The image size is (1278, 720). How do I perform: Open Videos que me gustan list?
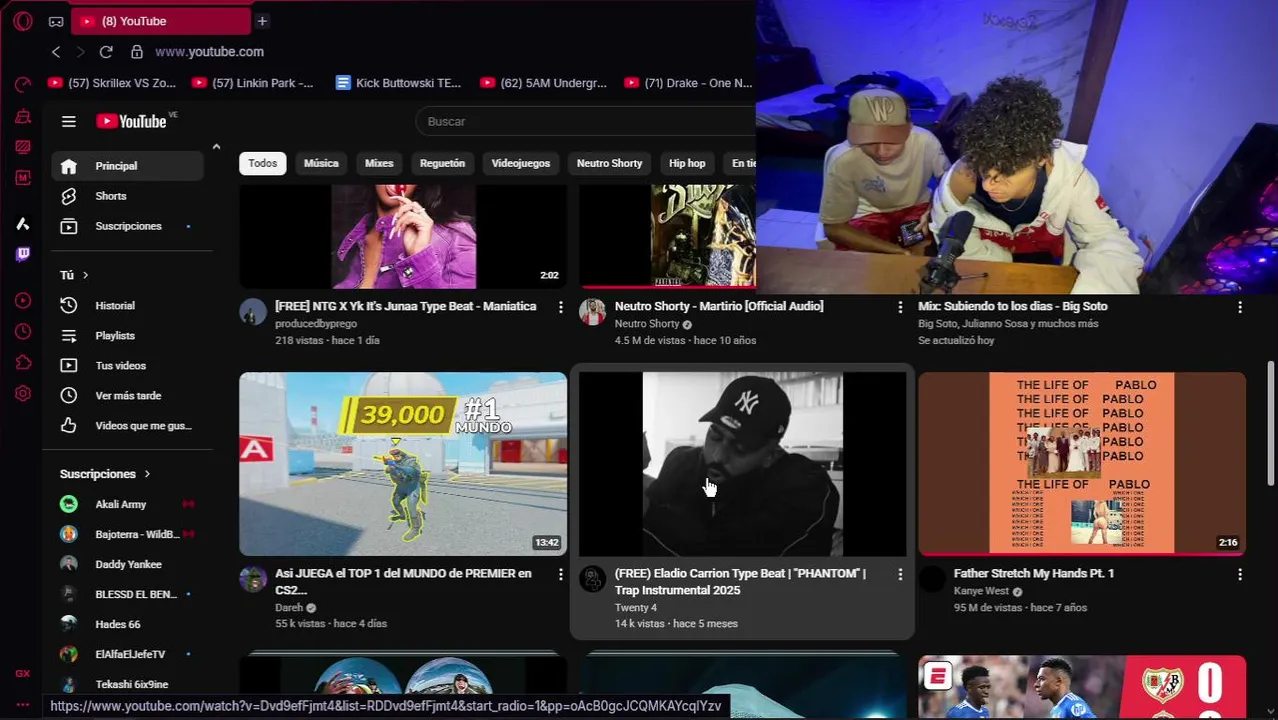pos(127,426)
